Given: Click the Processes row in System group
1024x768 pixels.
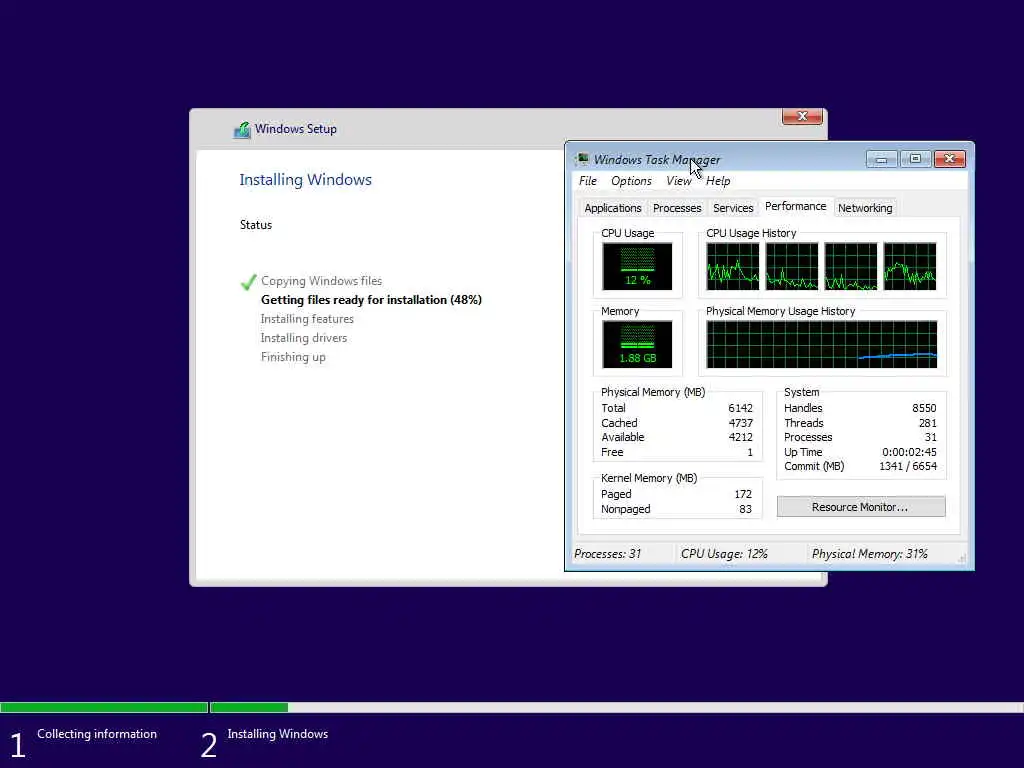Looking at the screenshot, I should 860,438.
